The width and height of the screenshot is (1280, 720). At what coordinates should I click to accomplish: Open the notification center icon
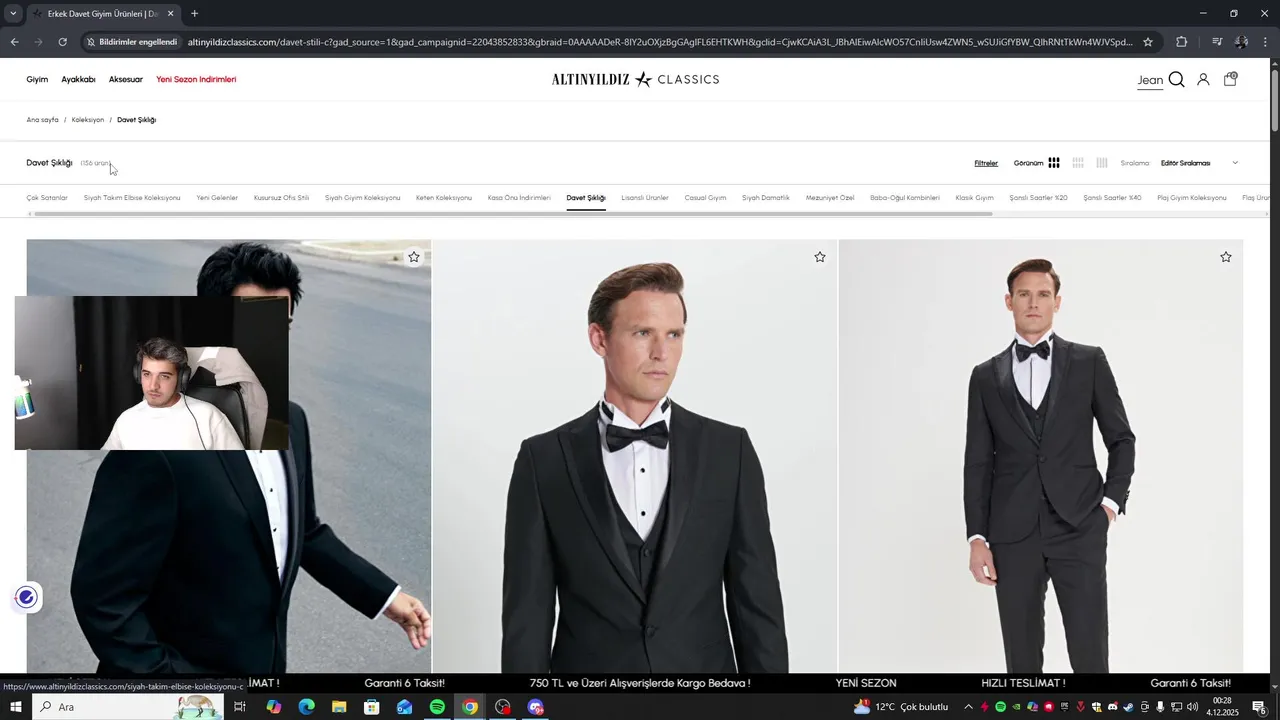point(1259,707)
